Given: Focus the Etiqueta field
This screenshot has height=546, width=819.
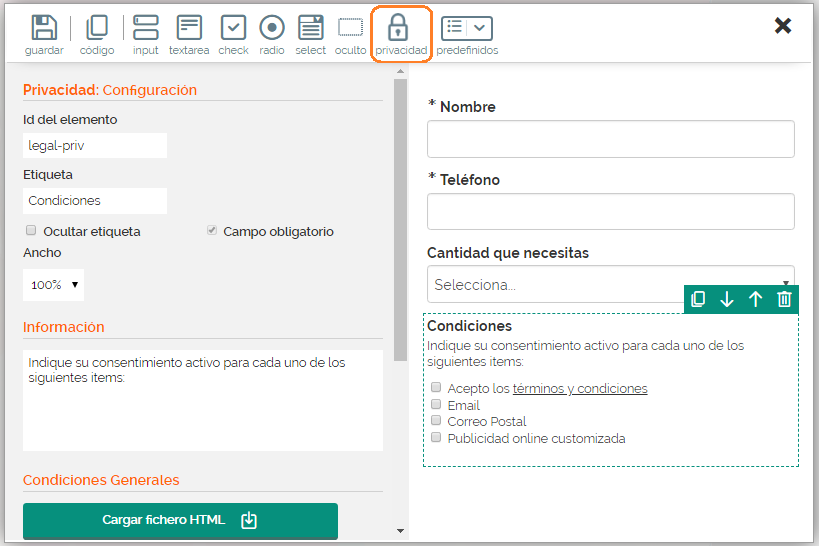Looking at the screenshot, I should [95, 201].
